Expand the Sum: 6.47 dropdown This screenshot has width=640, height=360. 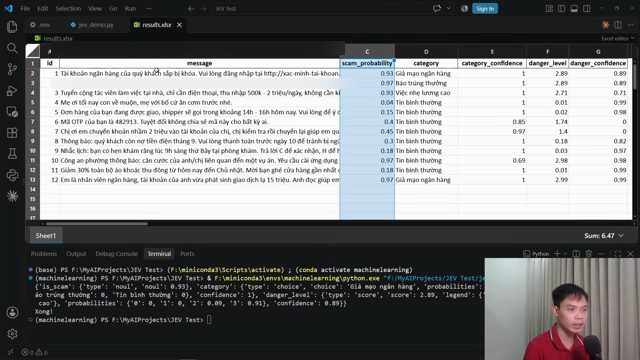pyautogui.click(x=604, y=236)
